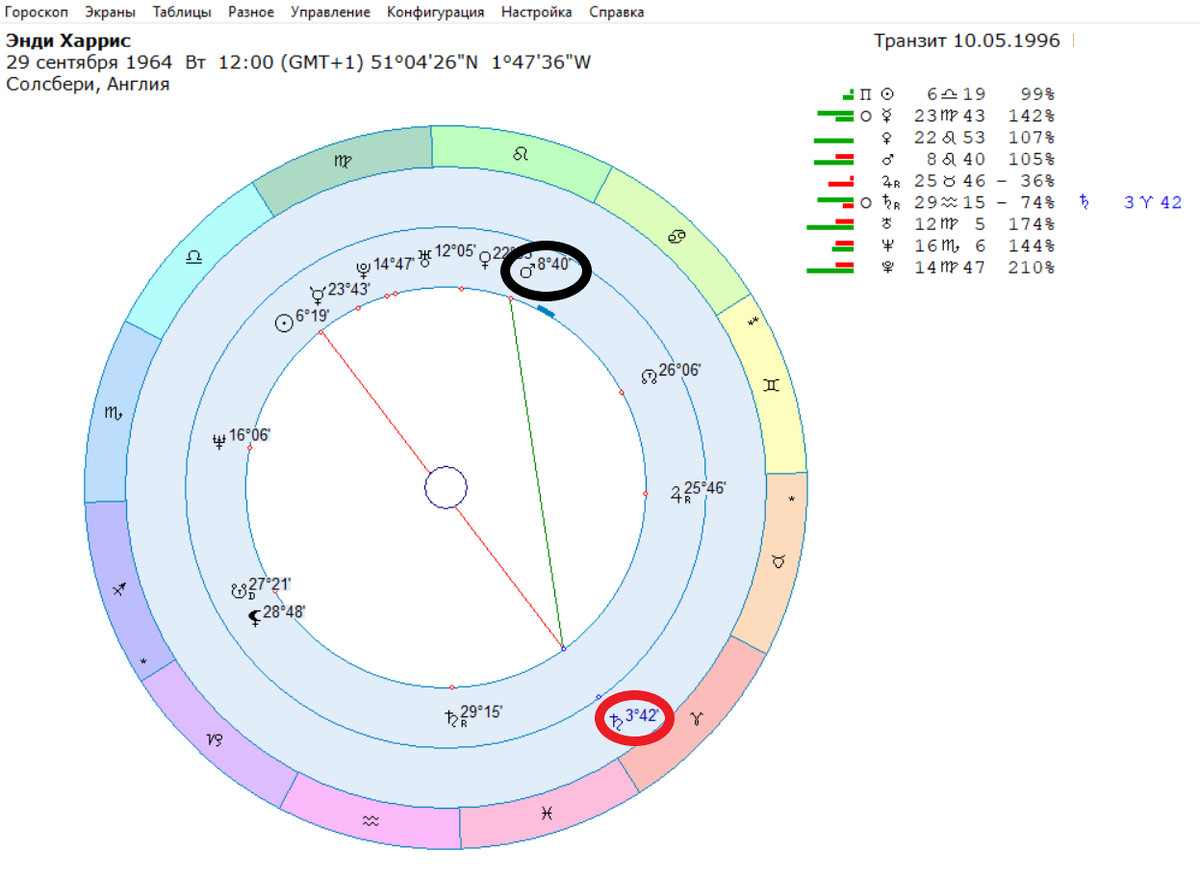The width and height of the screenshot is (1200, 879).
Task: Click the red strength bar beside Jupiter row
Action: pos(842,182)
